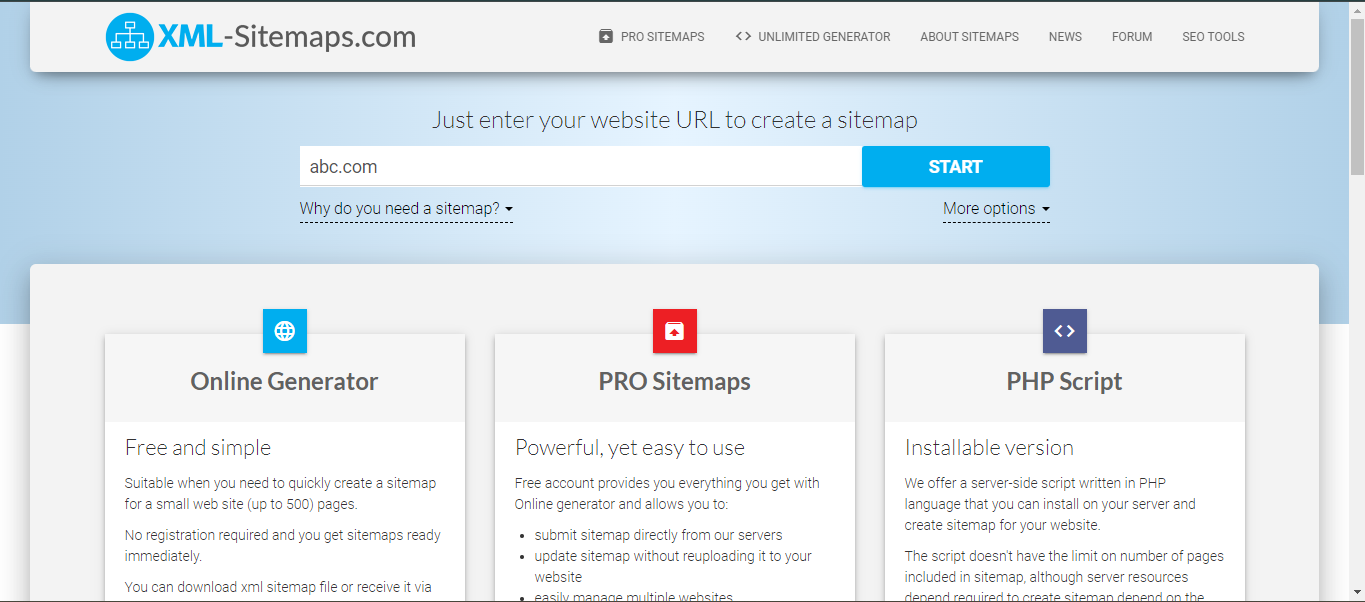Open the More options dropdown
1365x602 pixels.
pos(996,208)
